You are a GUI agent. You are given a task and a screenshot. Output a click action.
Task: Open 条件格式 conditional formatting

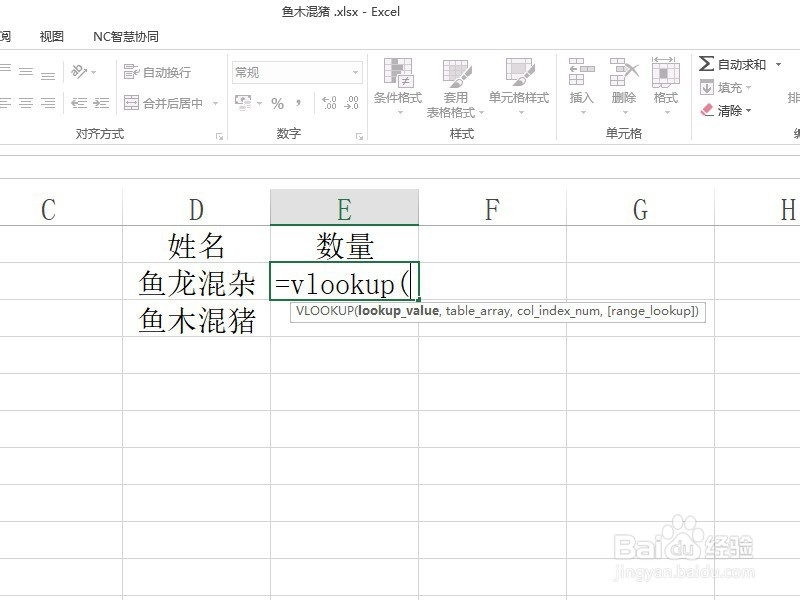click(x=398, y=86)
